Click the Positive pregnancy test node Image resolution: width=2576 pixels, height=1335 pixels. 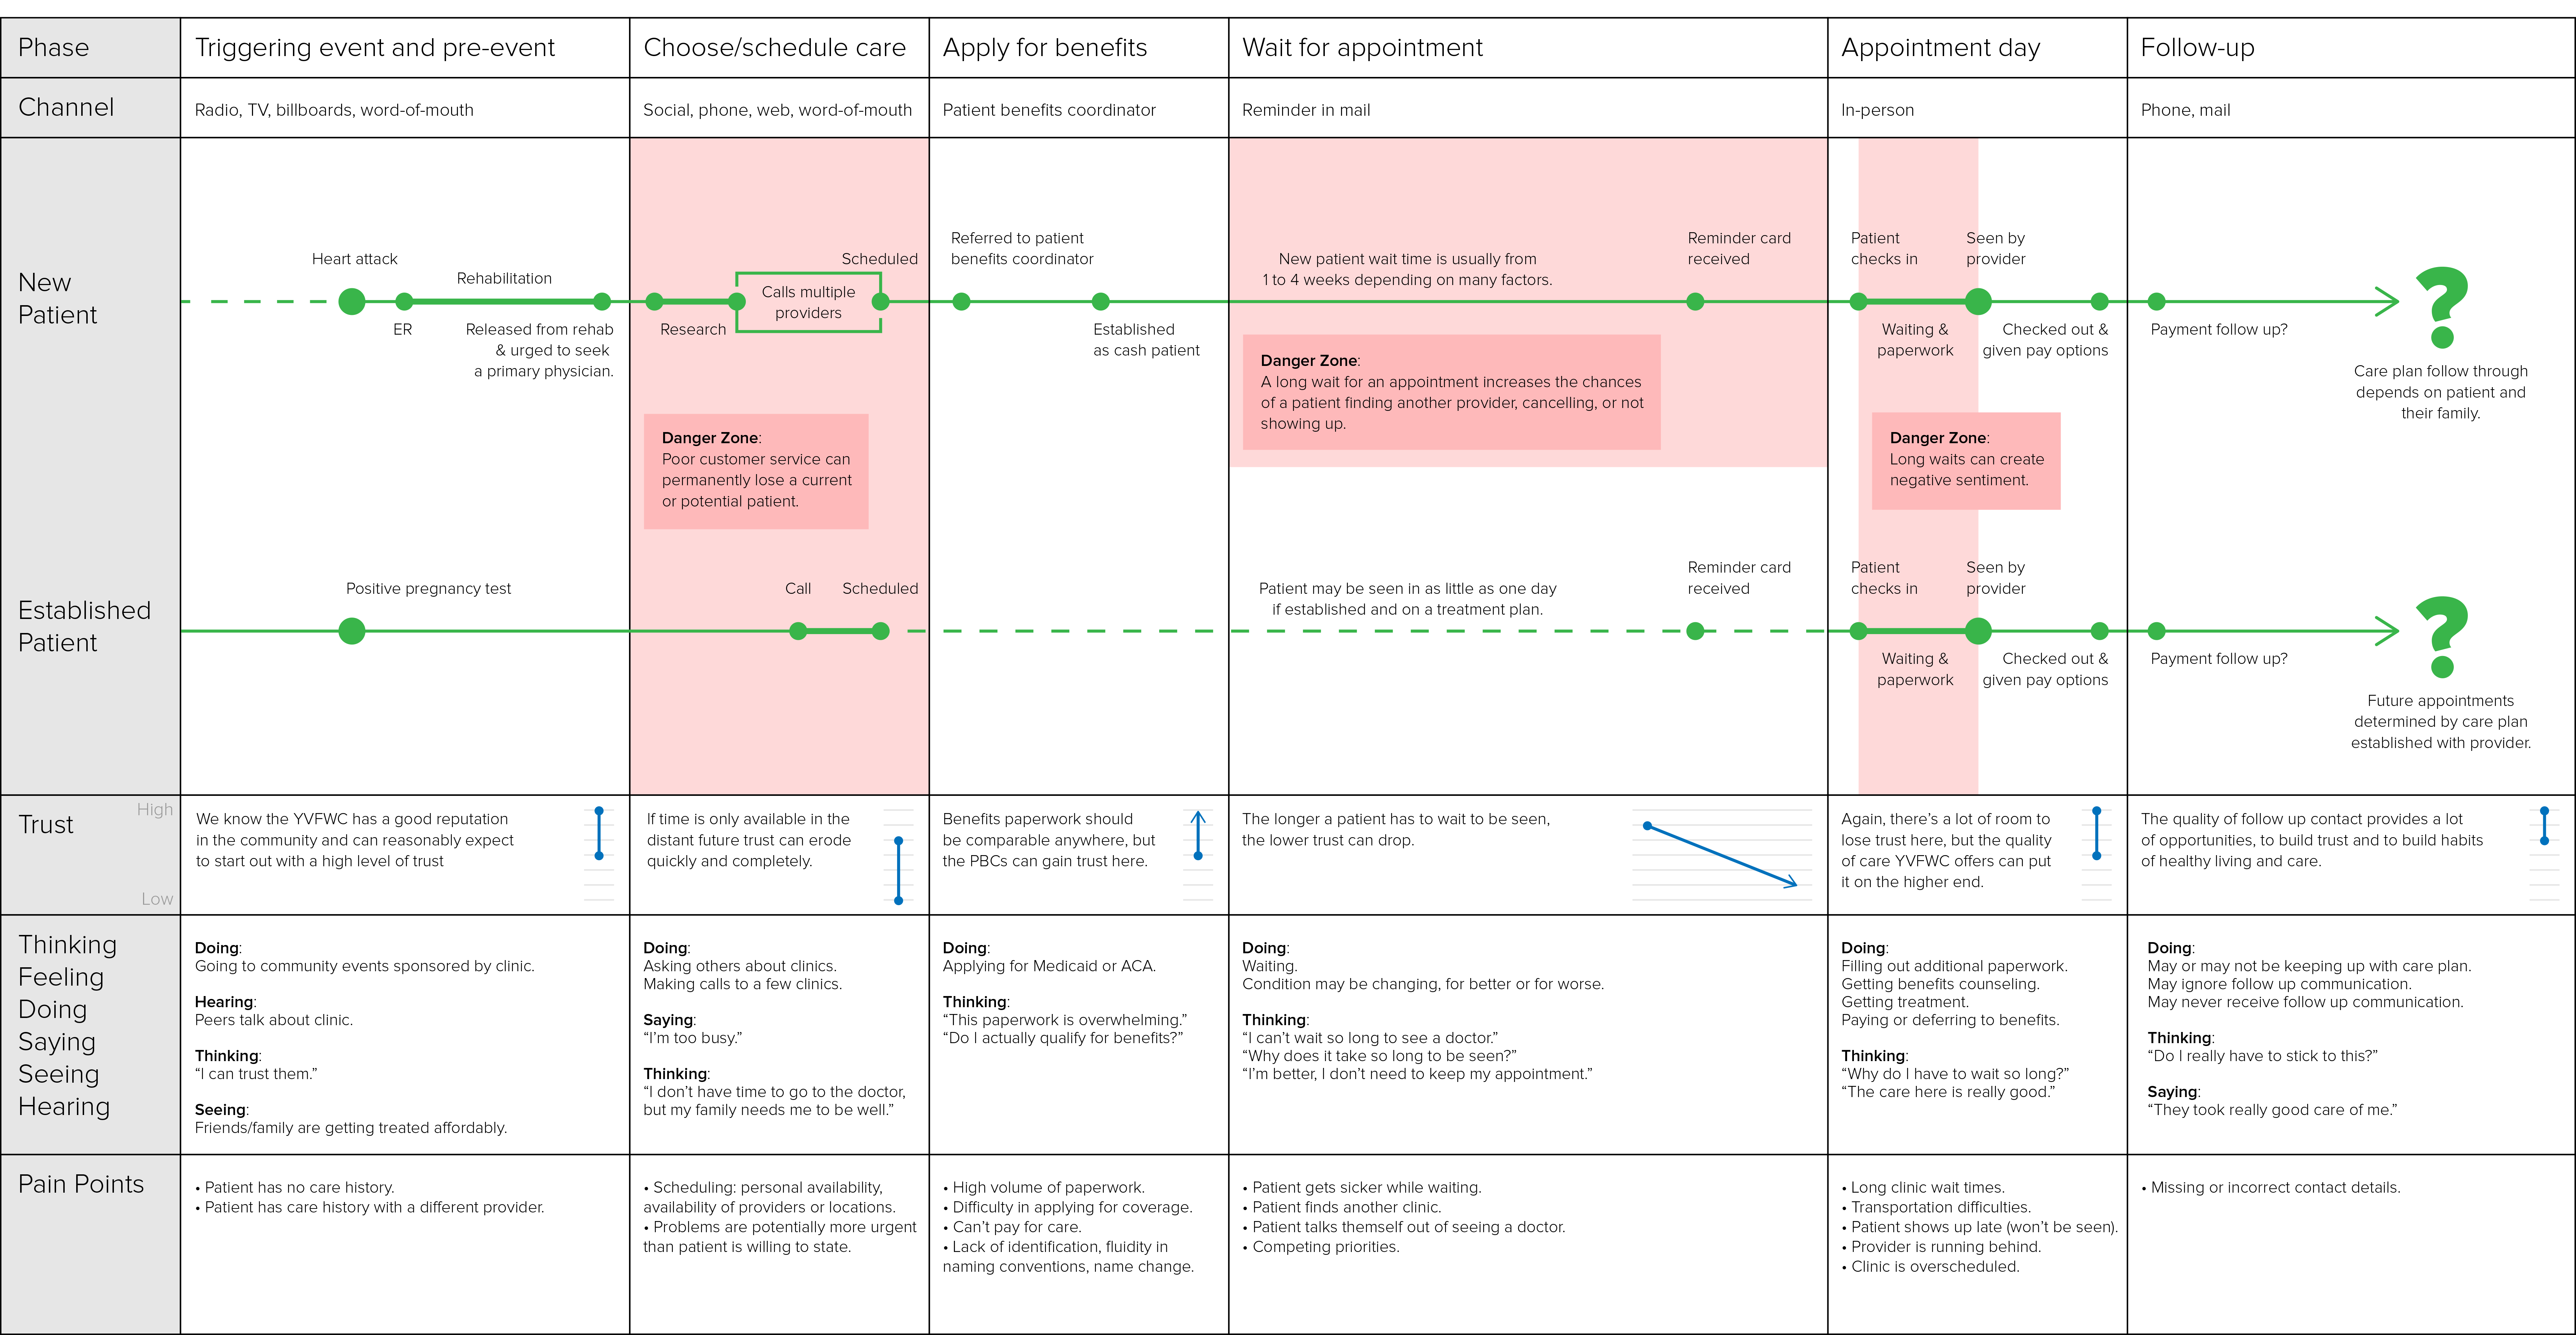(352, 631)
